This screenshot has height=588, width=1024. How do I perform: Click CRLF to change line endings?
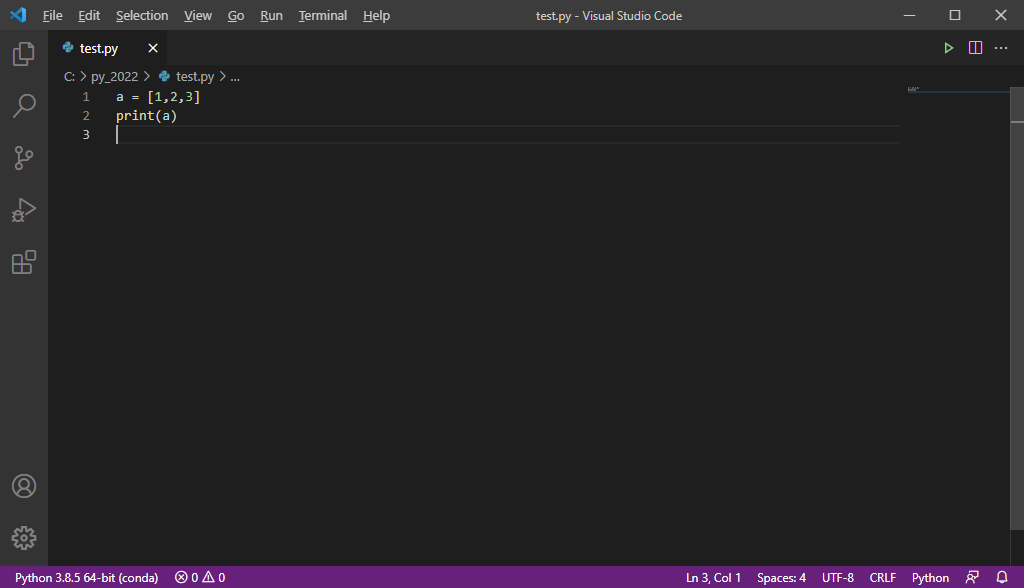[882, 577]
